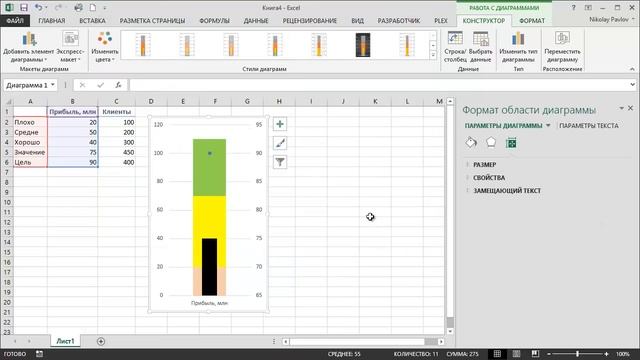Image resolution: width=640 pixels, height=360 pixels.
Task: Click the vertical scrollbar up arrow
Action: pos(450,101)
